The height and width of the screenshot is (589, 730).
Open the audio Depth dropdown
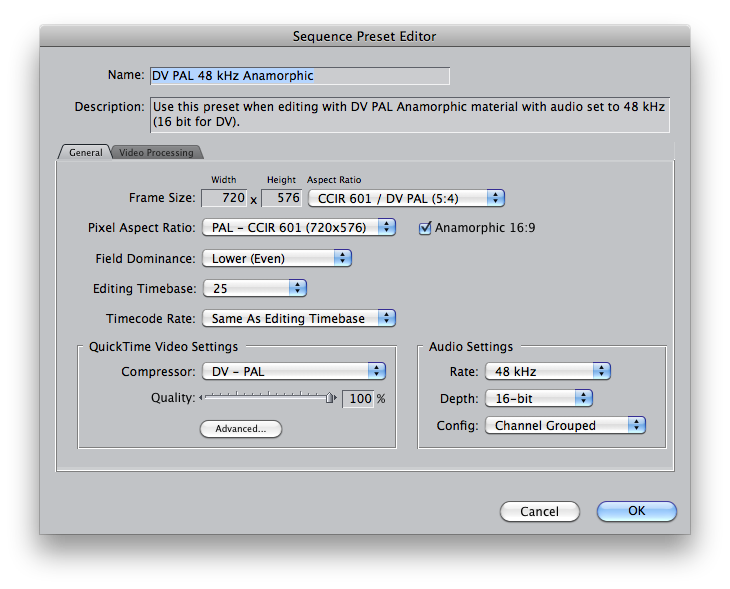tap(539, 399)
